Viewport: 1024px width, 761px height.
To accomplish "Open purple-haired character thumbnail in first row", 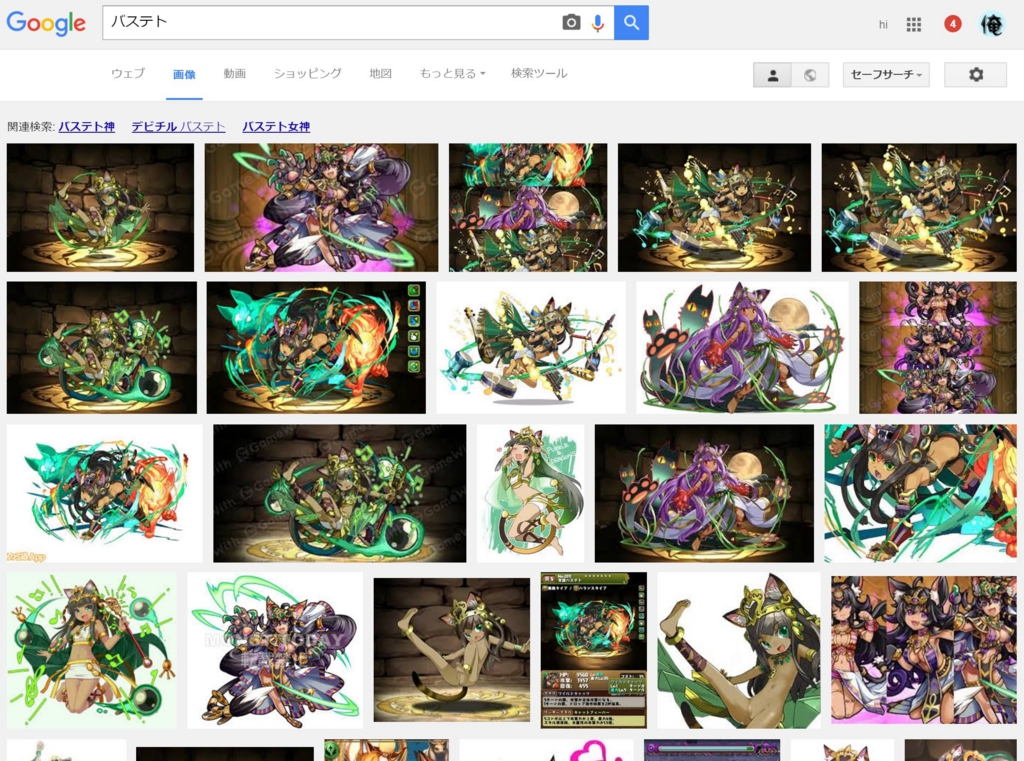I will coord(321,208).
